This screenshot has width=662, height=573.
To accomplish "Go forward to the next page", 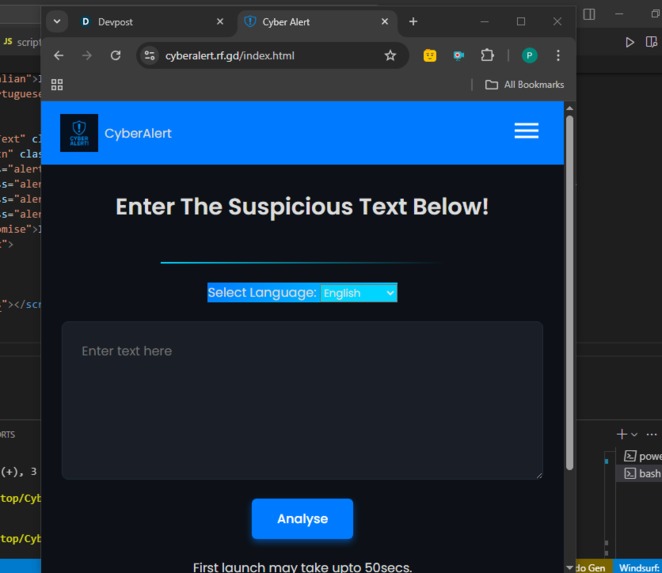I will (x=87, y=55).
